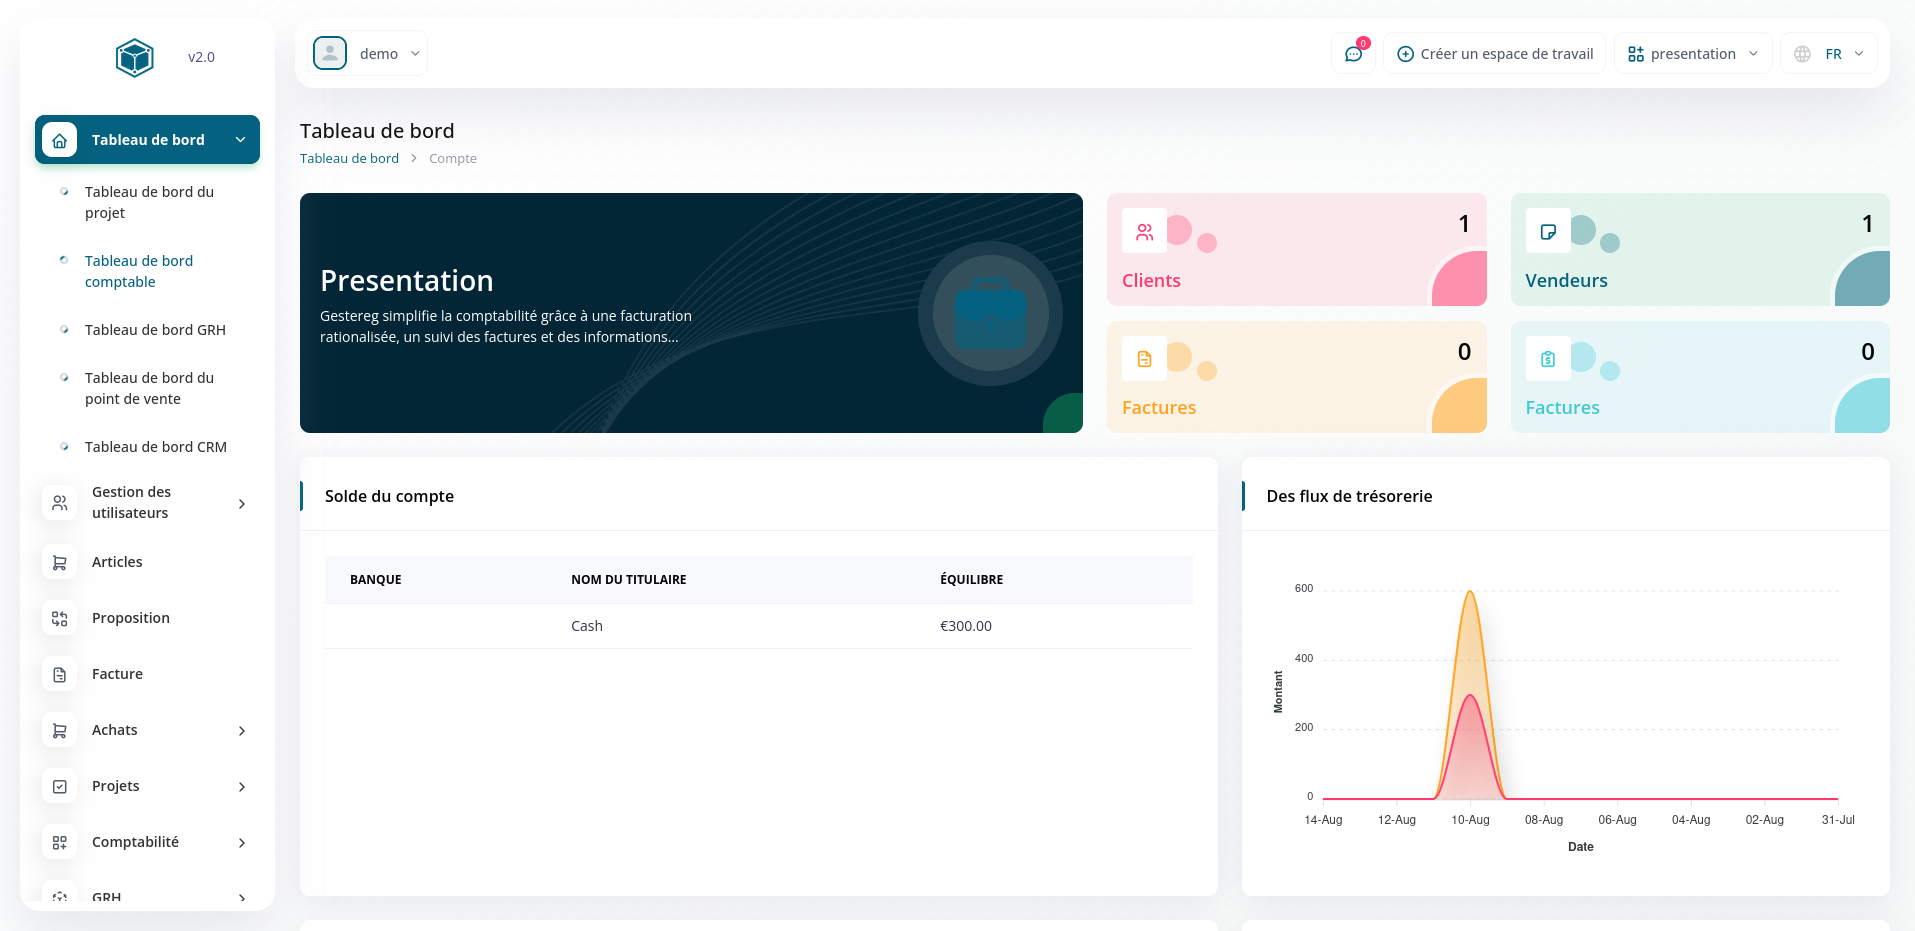Click the Facture document icon in sidebar

point(60,674)
